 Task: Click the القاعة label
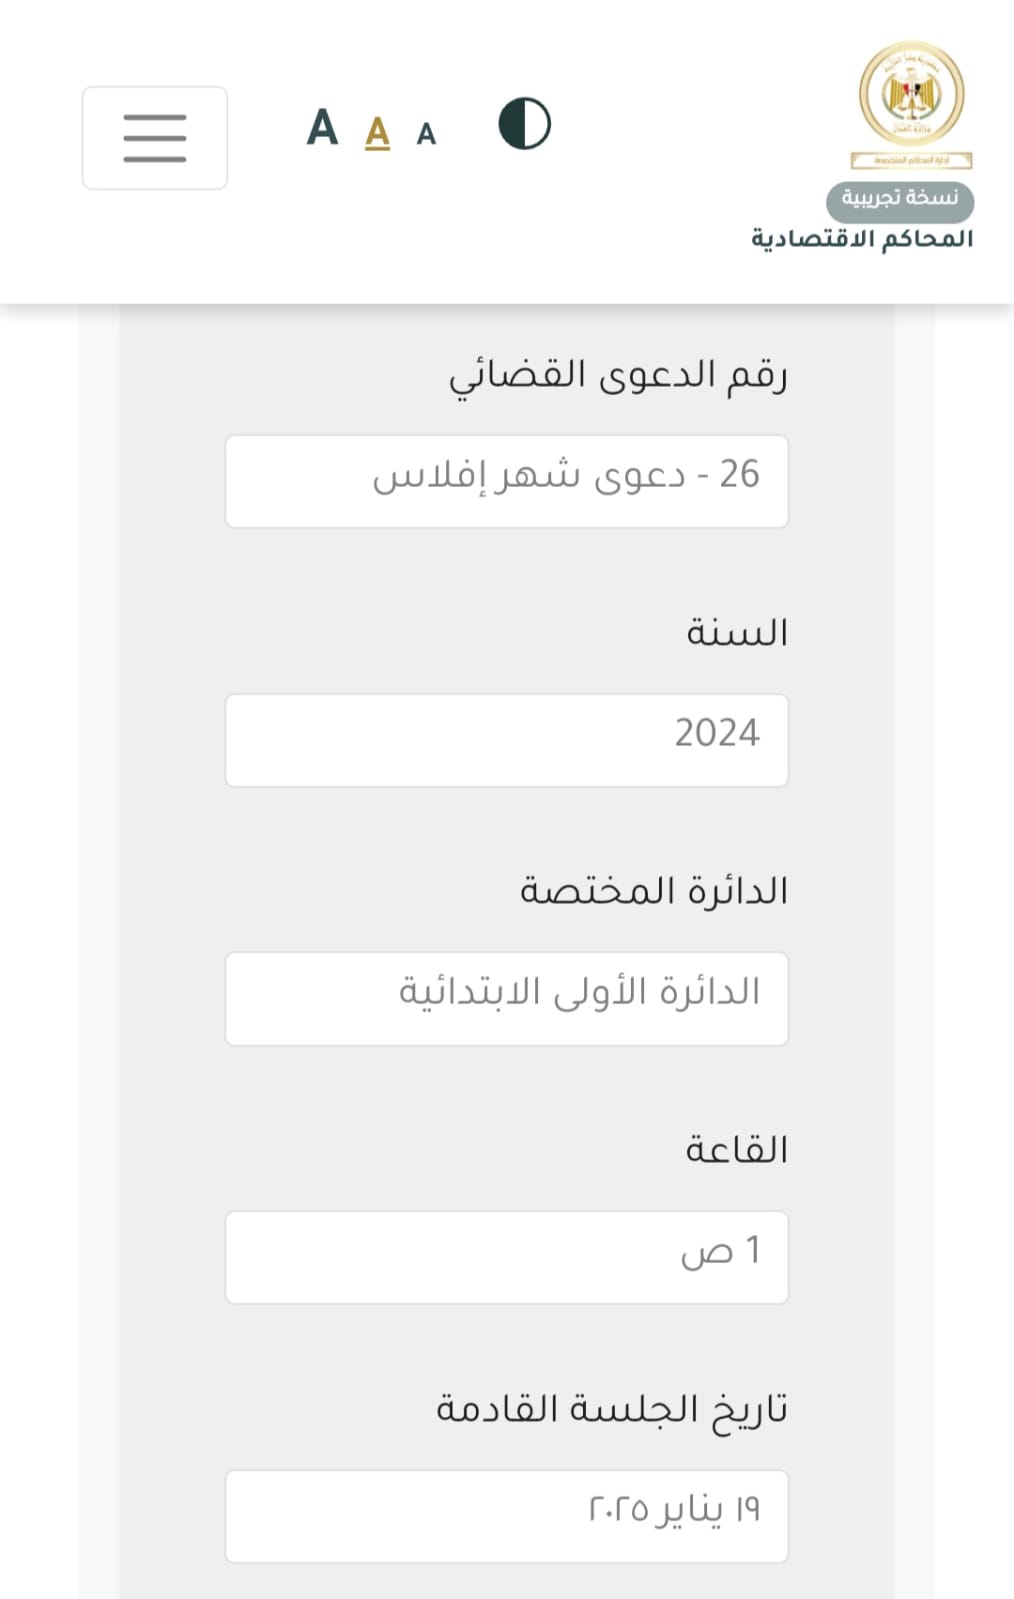tap(737, 1150)
